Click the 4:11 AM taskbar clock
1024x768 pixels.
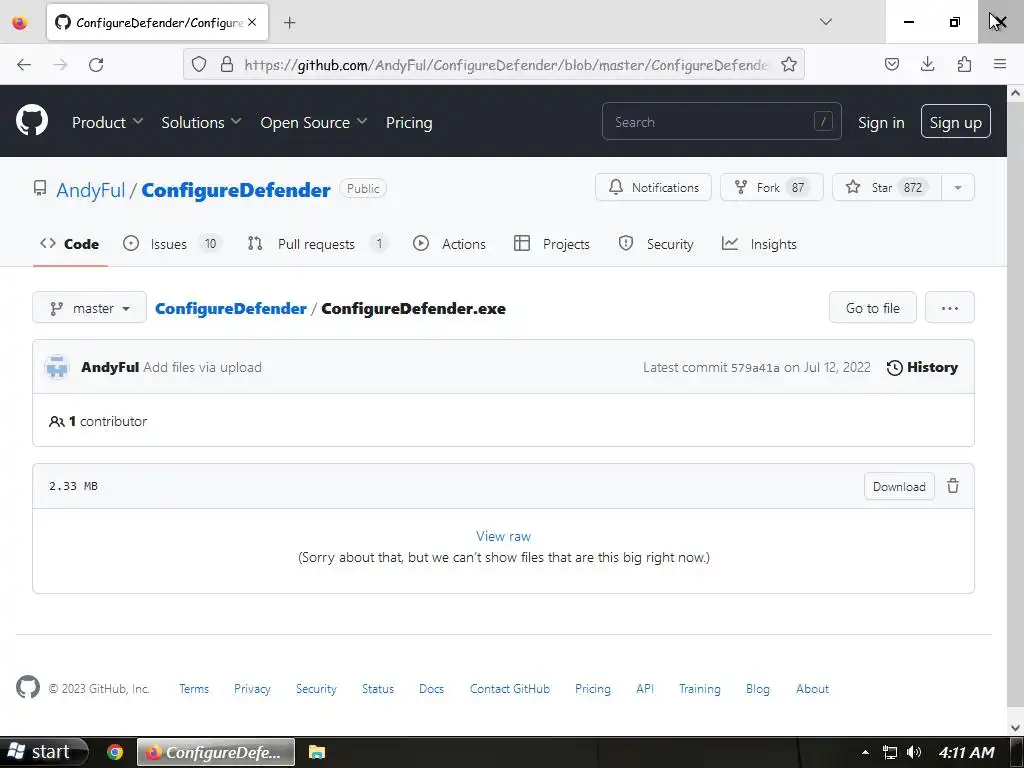coord(966,752)
